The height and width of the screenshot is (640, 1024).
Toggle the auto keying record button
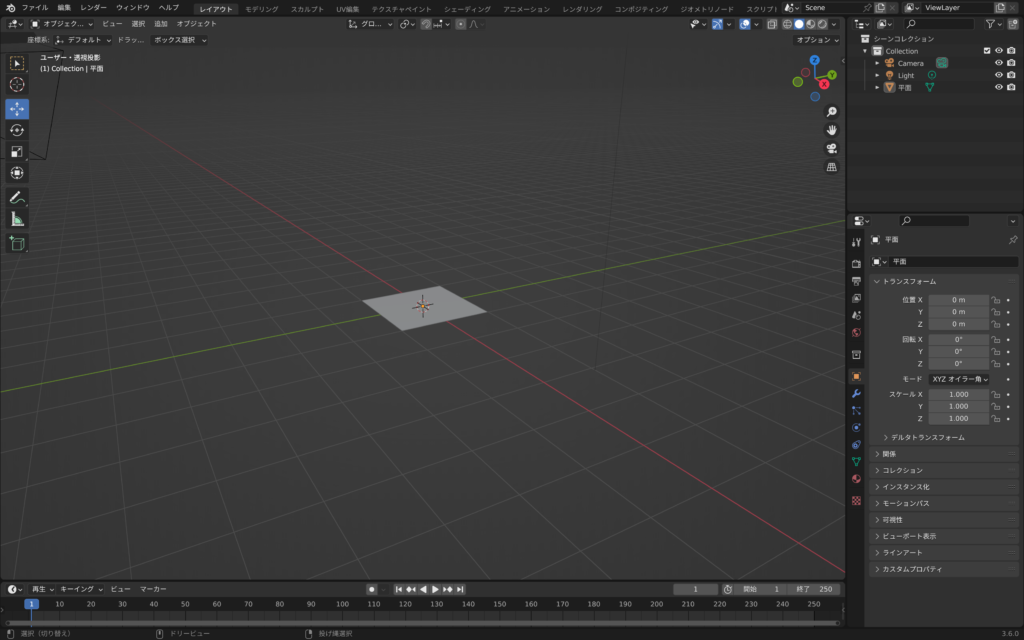pyautogui.click(x=372, y=589)
